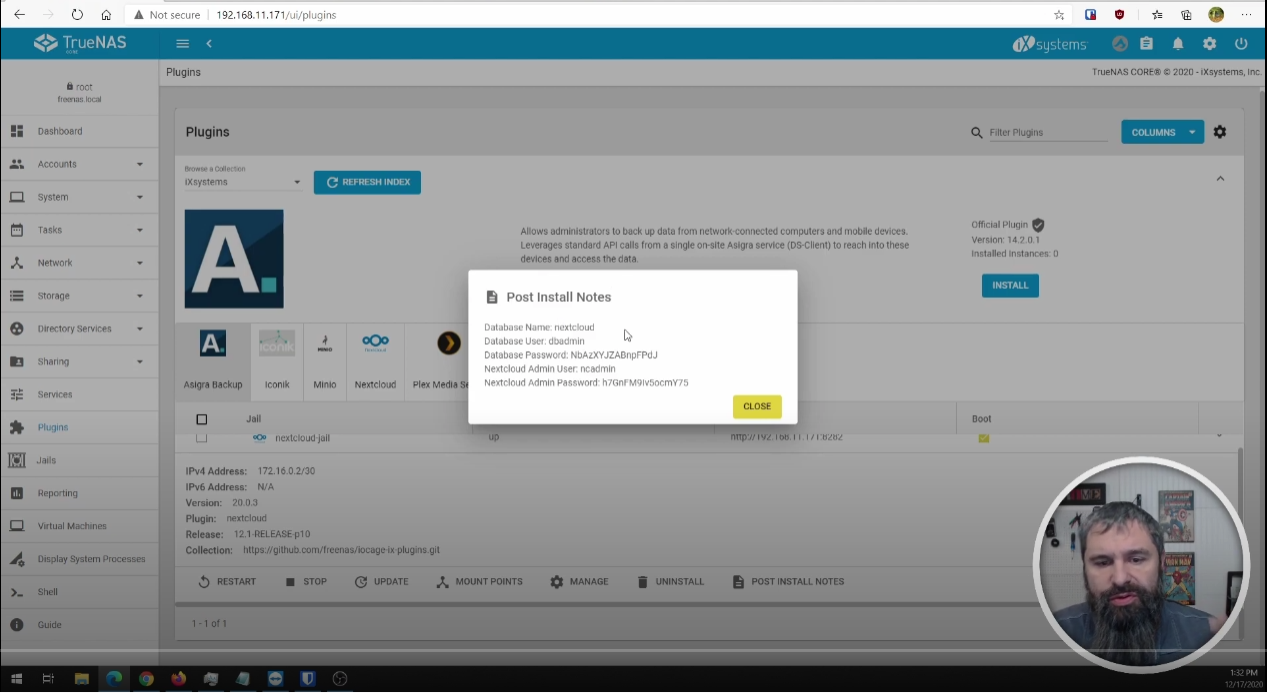Open Display System Processes

pyautogui.click(x=79, y=559)
